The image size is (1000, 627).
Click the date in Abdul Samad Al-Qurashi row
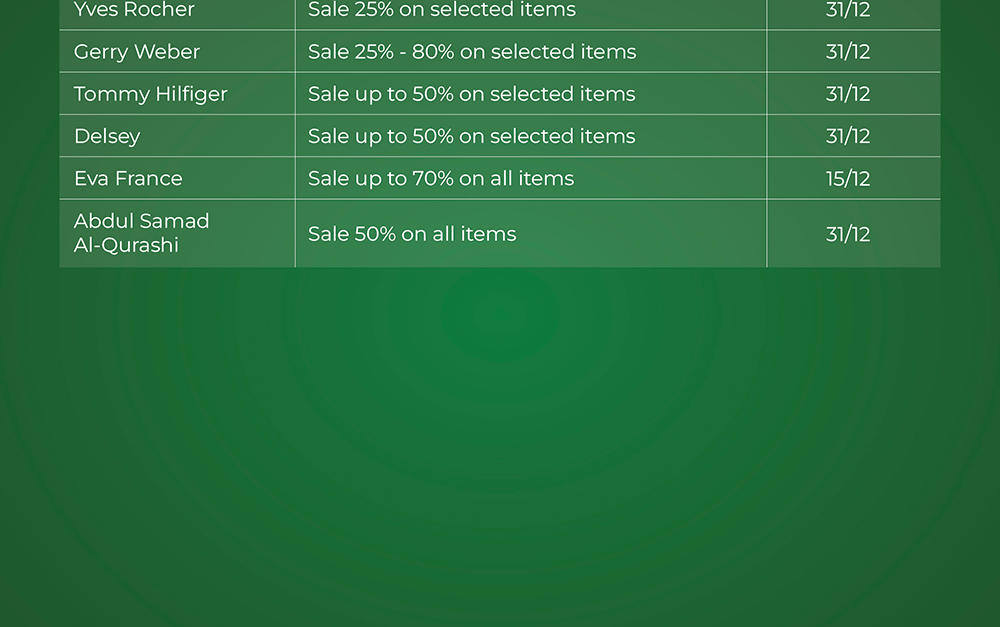pos(848,234)
